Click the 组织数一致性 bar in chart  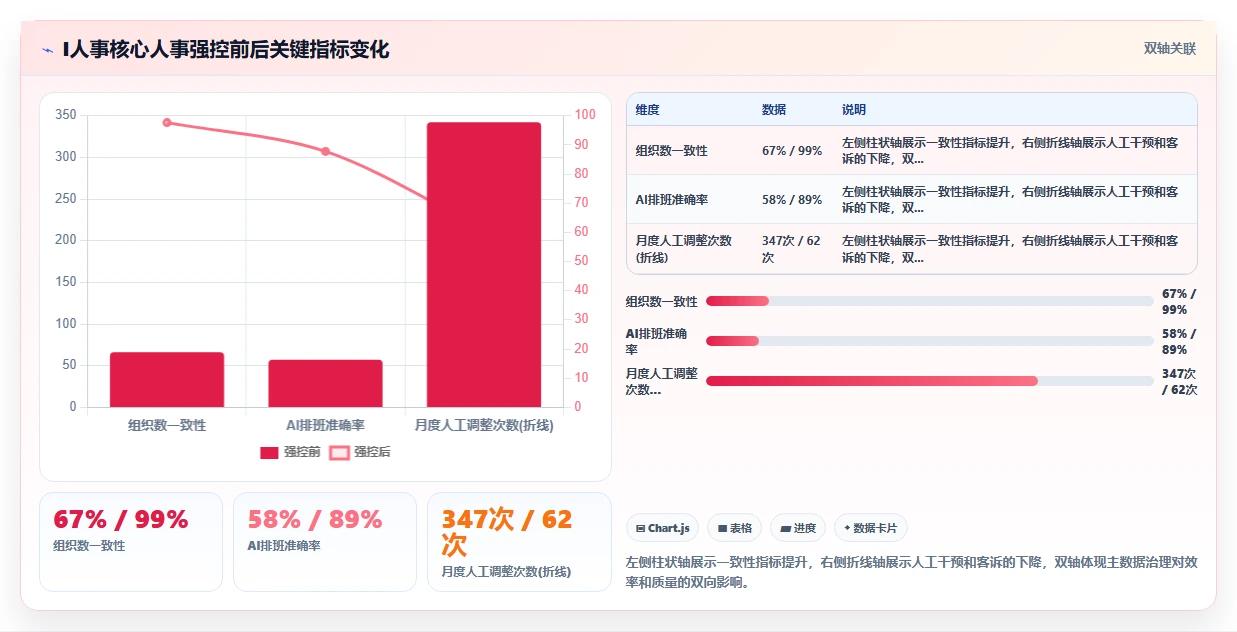pyautogui.click(x=167, y=379)
